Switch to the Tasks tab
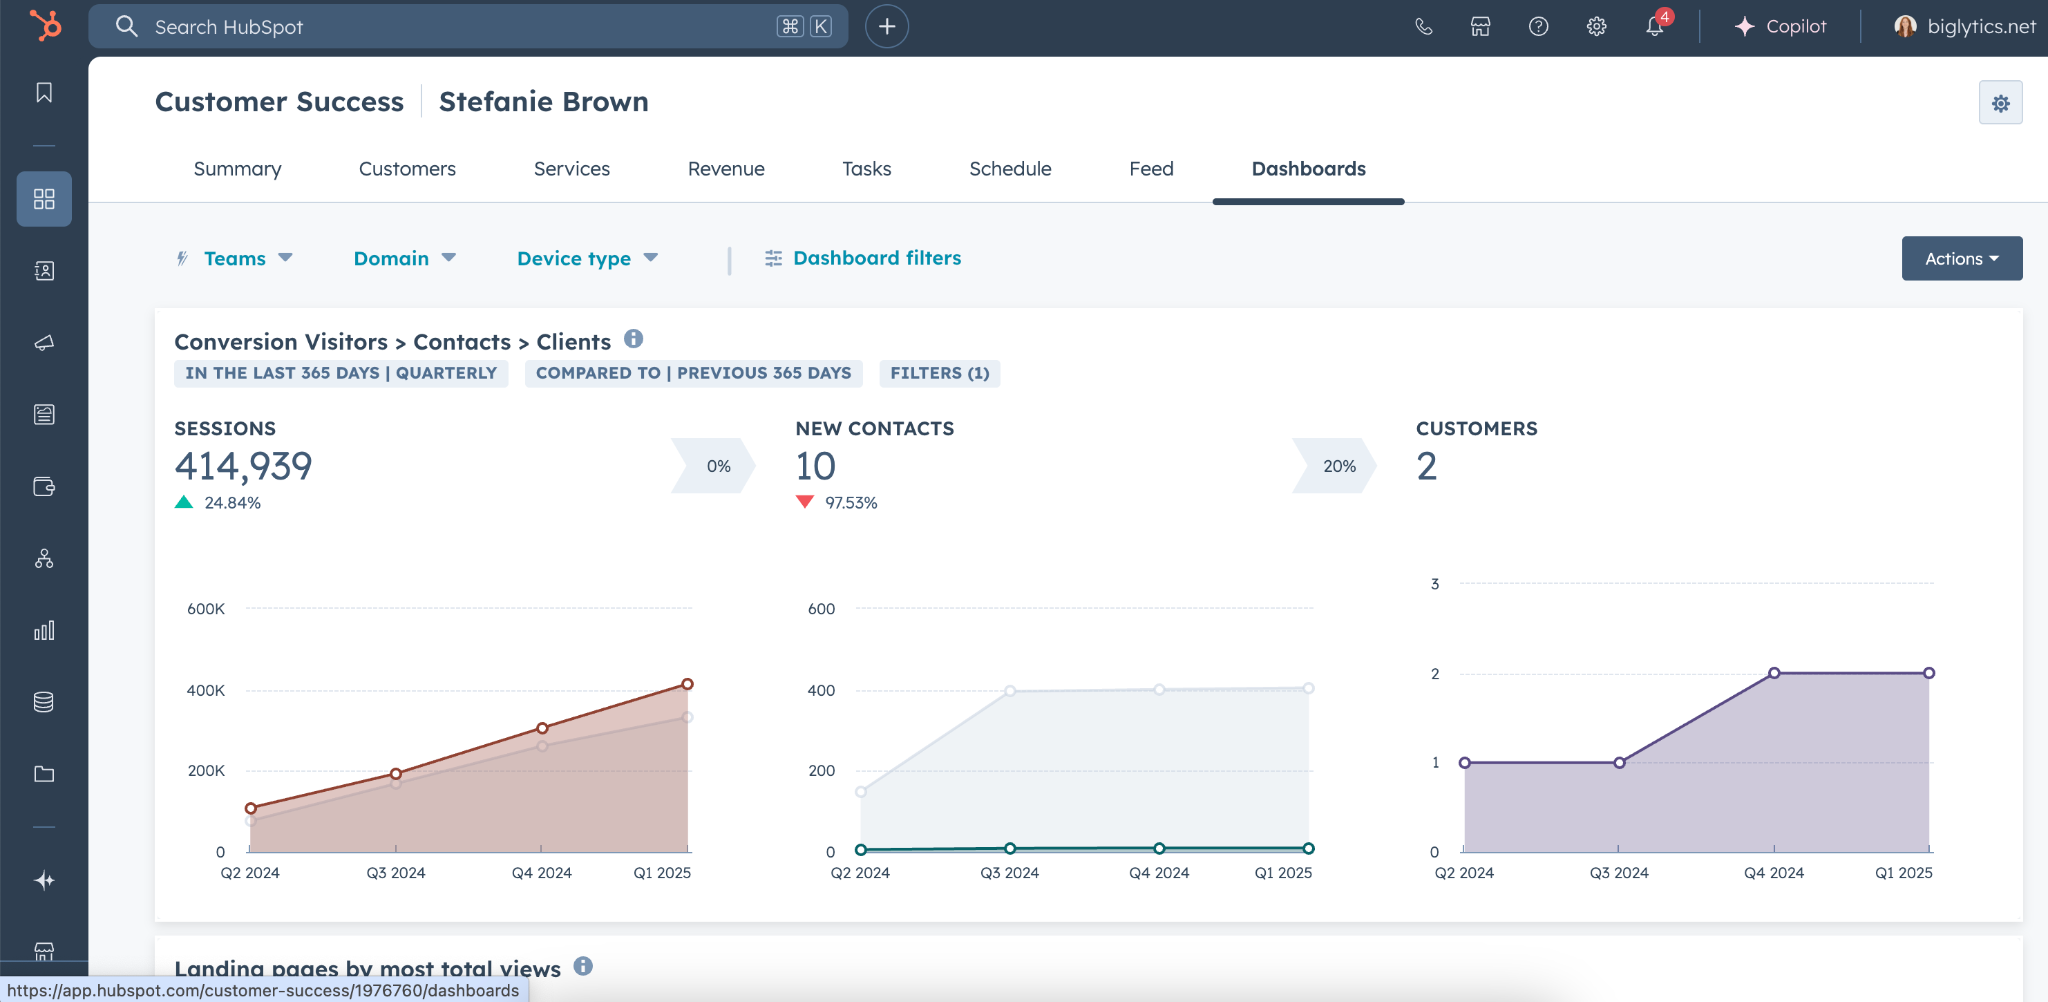 [x=867, y=169]
